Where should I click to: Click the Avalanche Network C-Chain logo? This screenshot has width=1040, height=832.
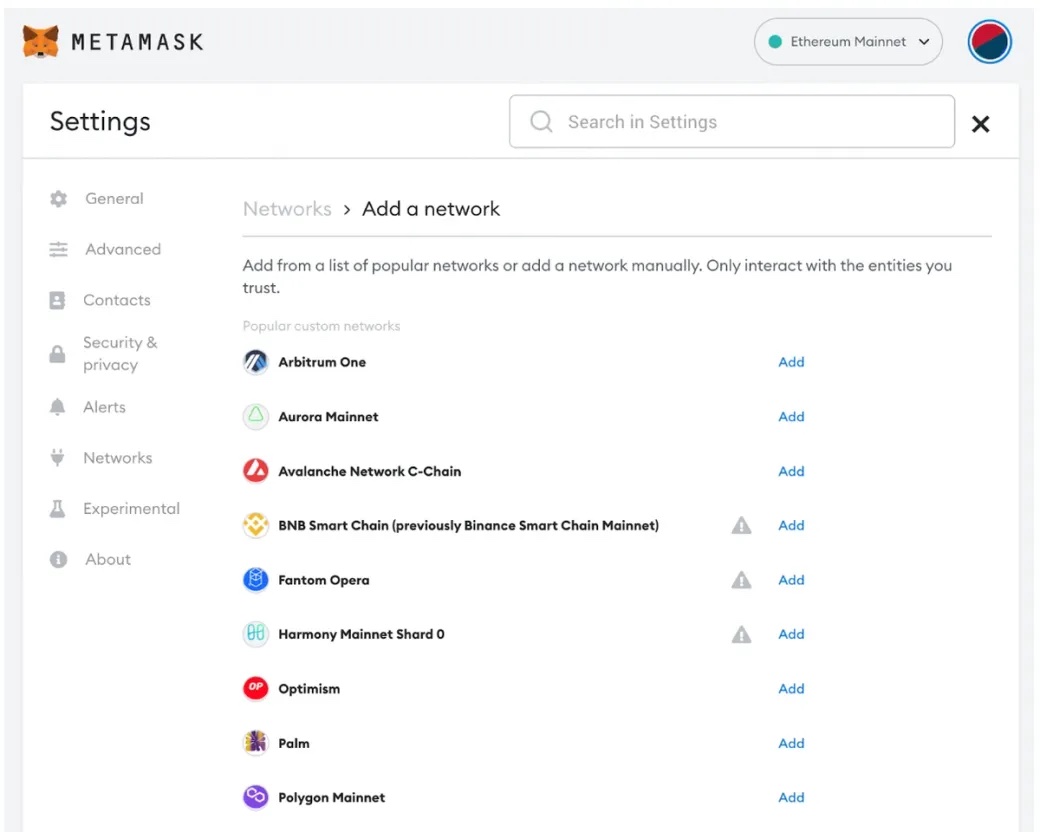[x=256, y=470]
